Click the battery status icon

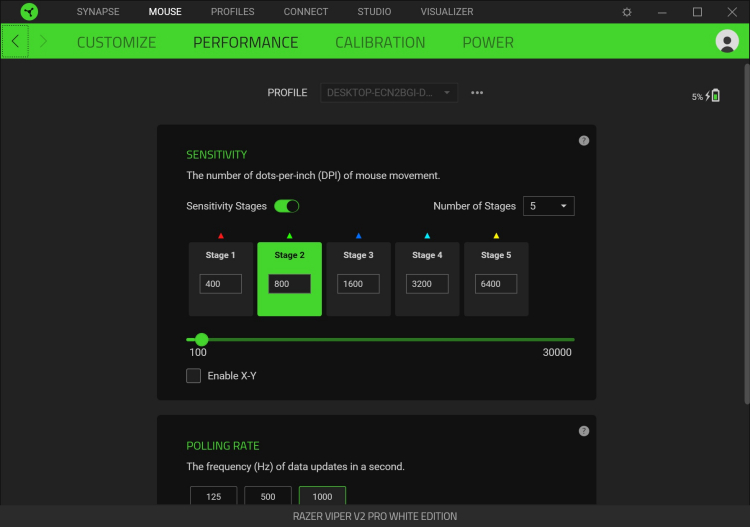(715, 96)
